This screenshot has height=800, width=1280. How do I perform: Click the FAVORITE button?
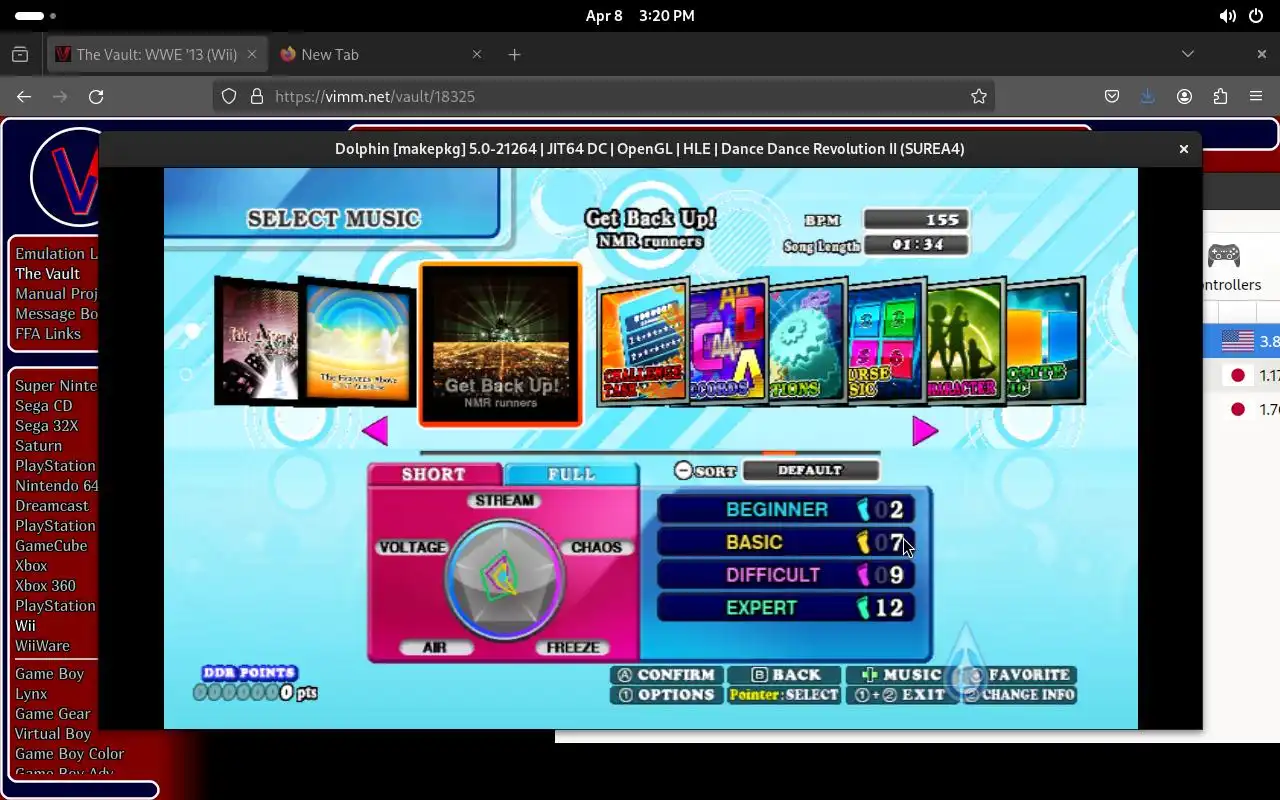(1019, 675)
